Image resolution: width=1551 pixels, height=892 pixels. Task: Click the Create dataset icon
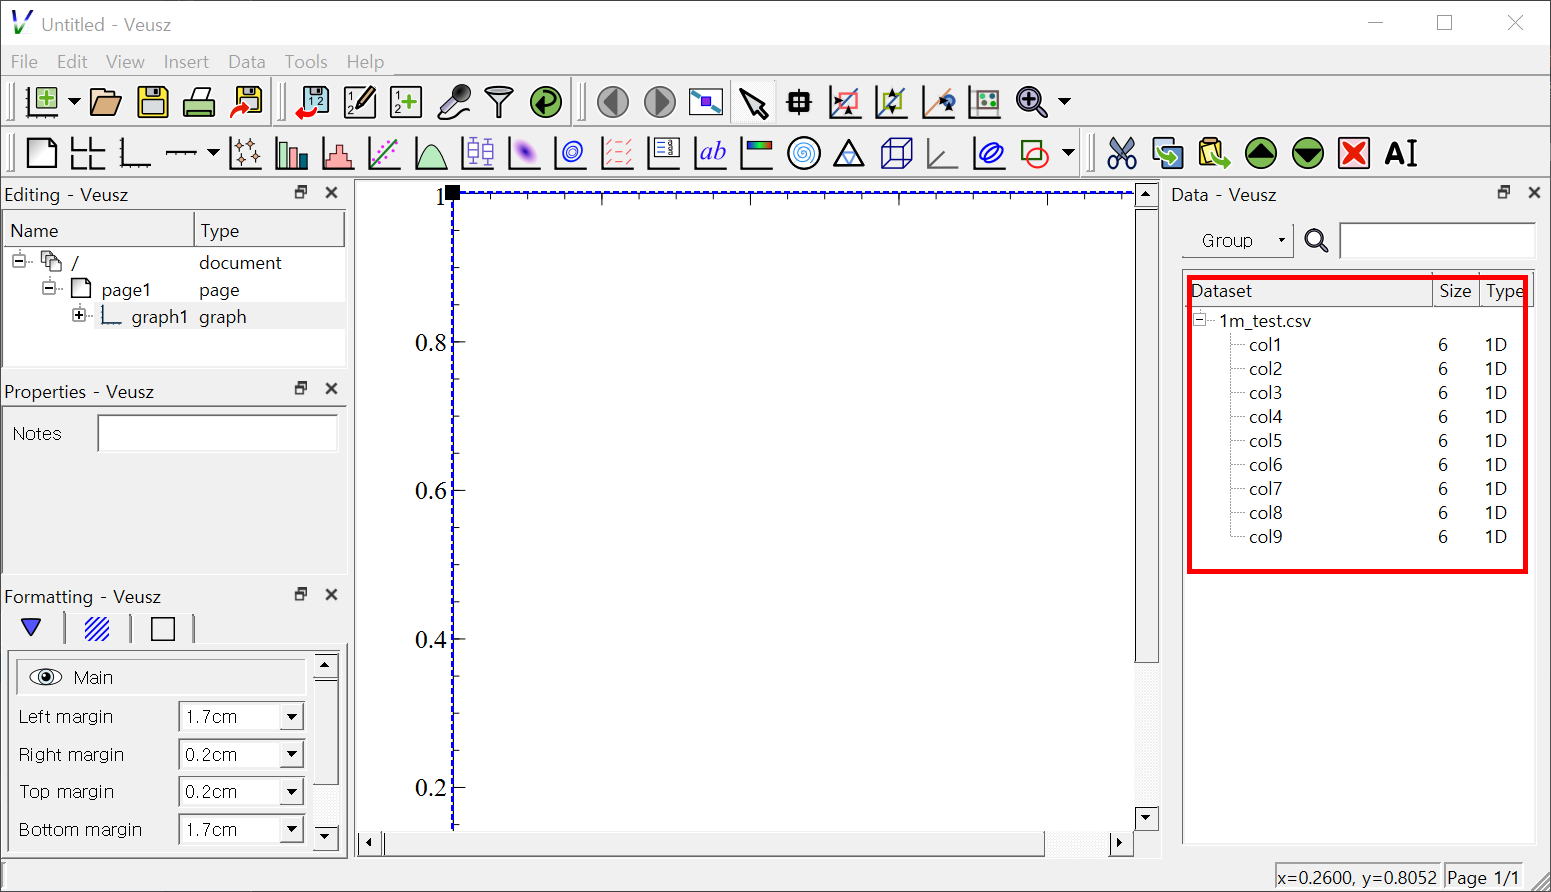tap(407, 102)
